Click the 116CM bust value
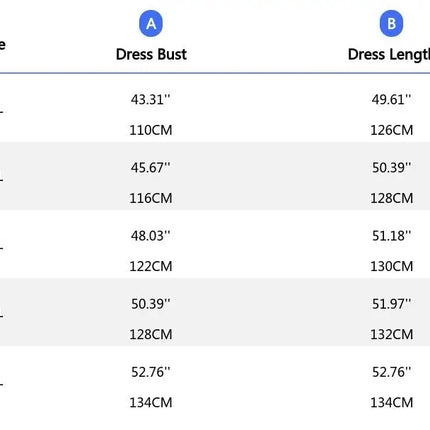430x430 pixels. 151,198
